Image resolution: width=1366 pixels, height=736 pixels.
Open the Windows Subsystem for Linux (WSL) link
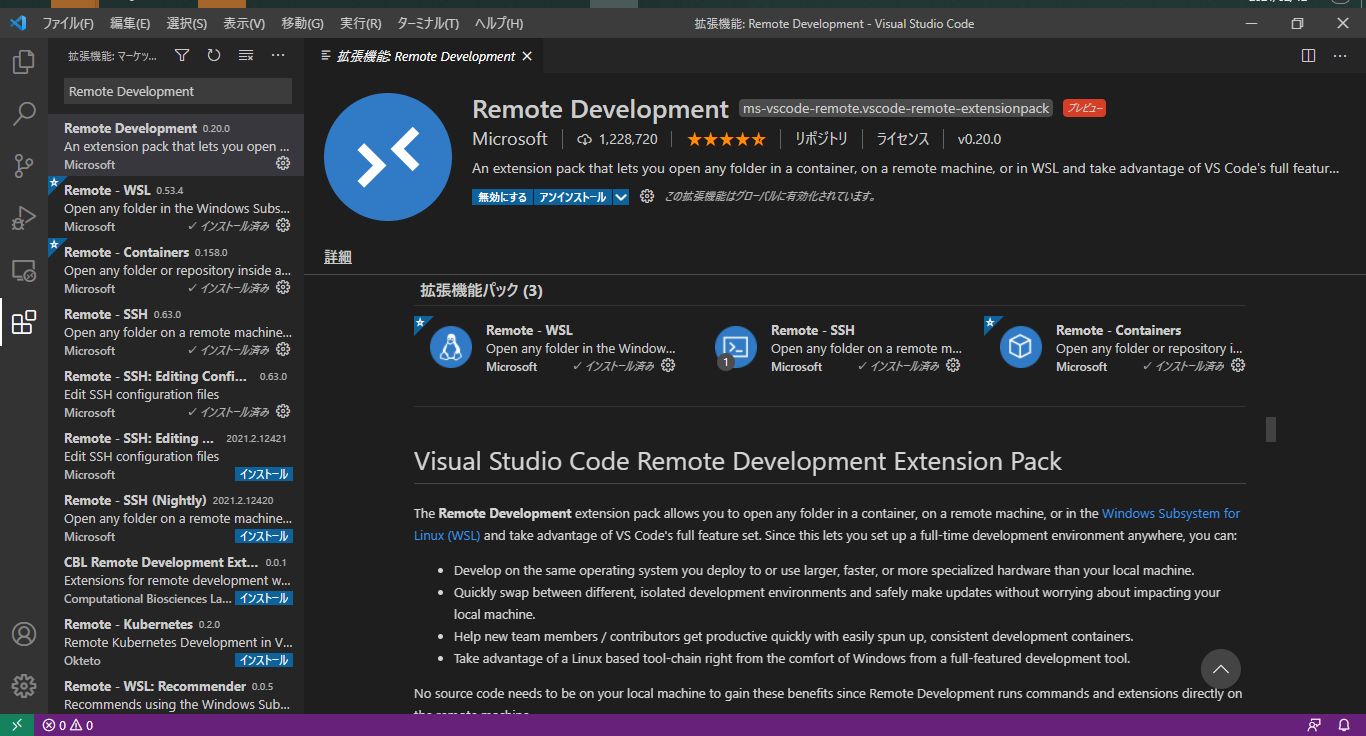[x=1170, y=513]
